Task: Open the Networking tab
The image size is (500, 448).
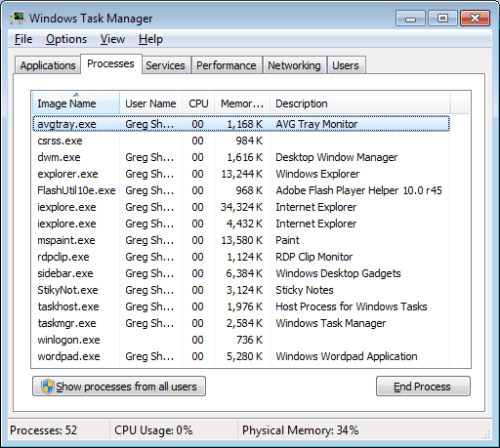Action: coord(294,65)
